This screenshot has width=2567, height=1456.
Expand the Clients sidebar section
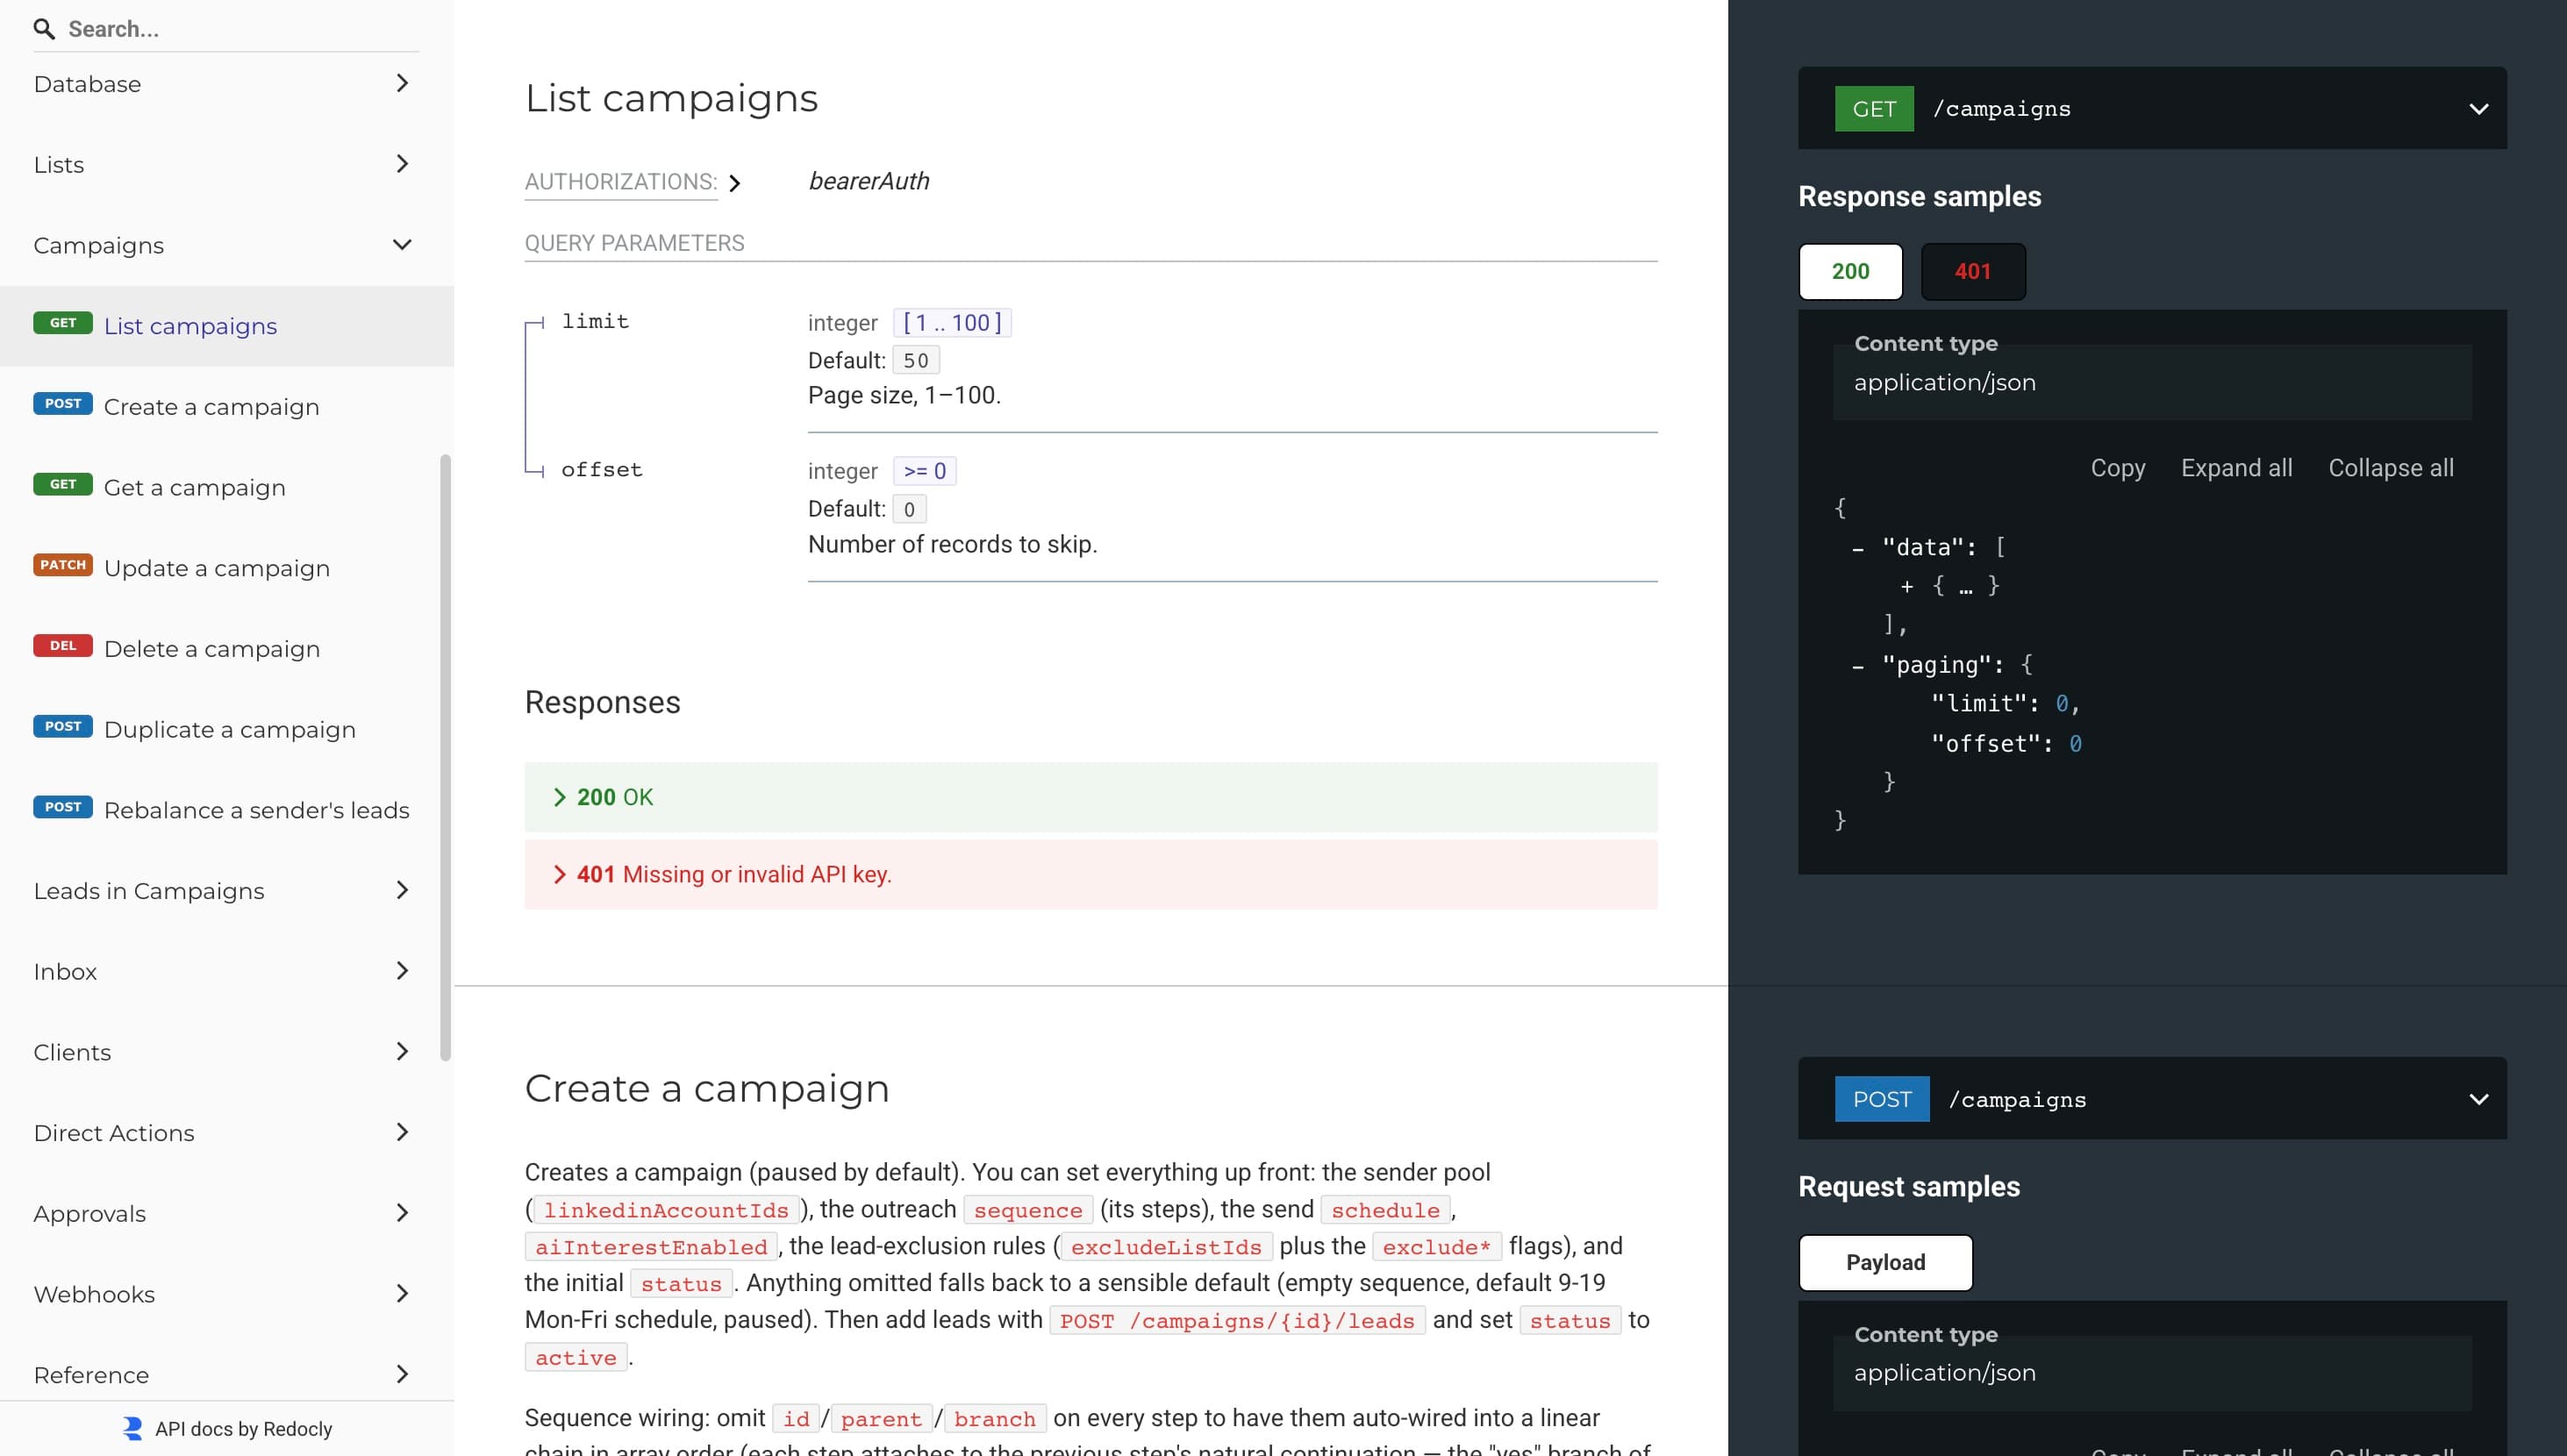pyautogui.click(x=226, y=1052)
